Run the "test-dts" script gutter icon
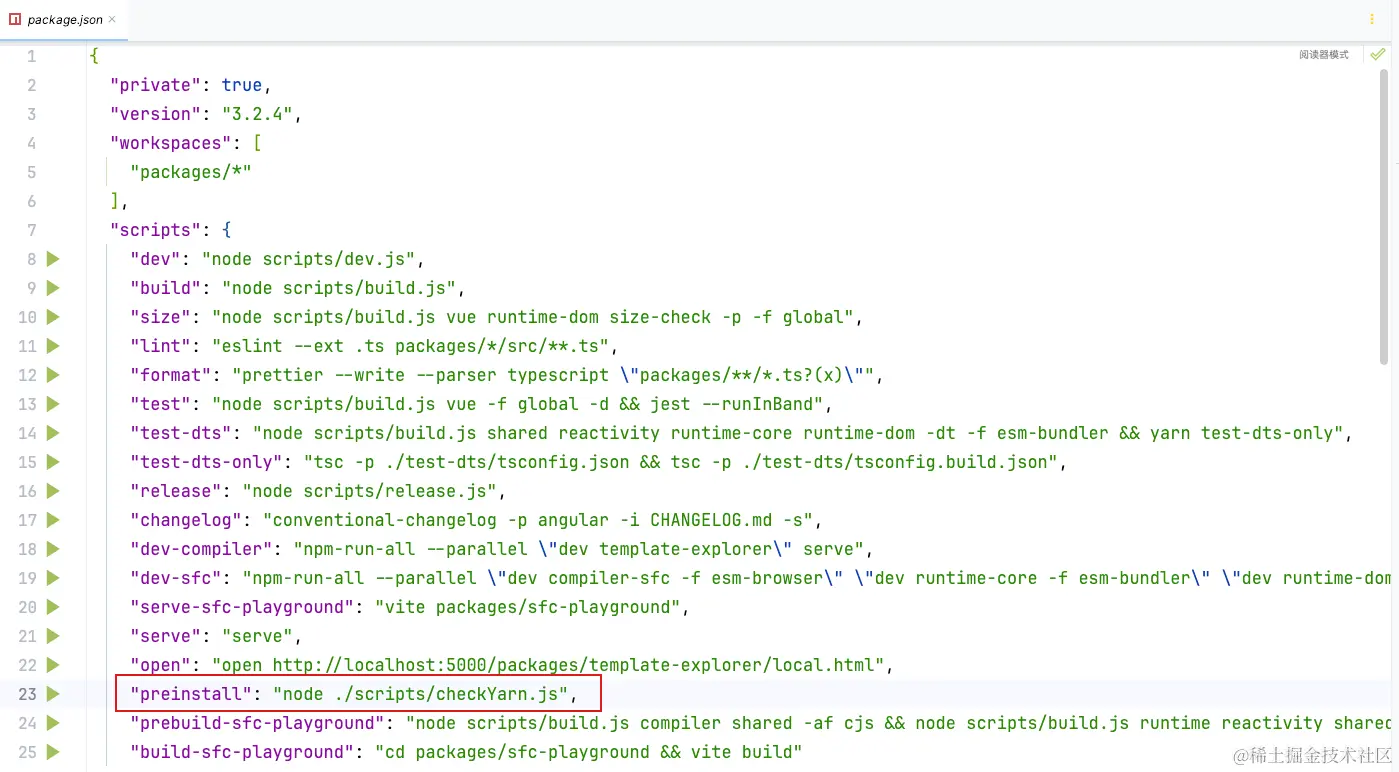 click(x=53, y=433)
